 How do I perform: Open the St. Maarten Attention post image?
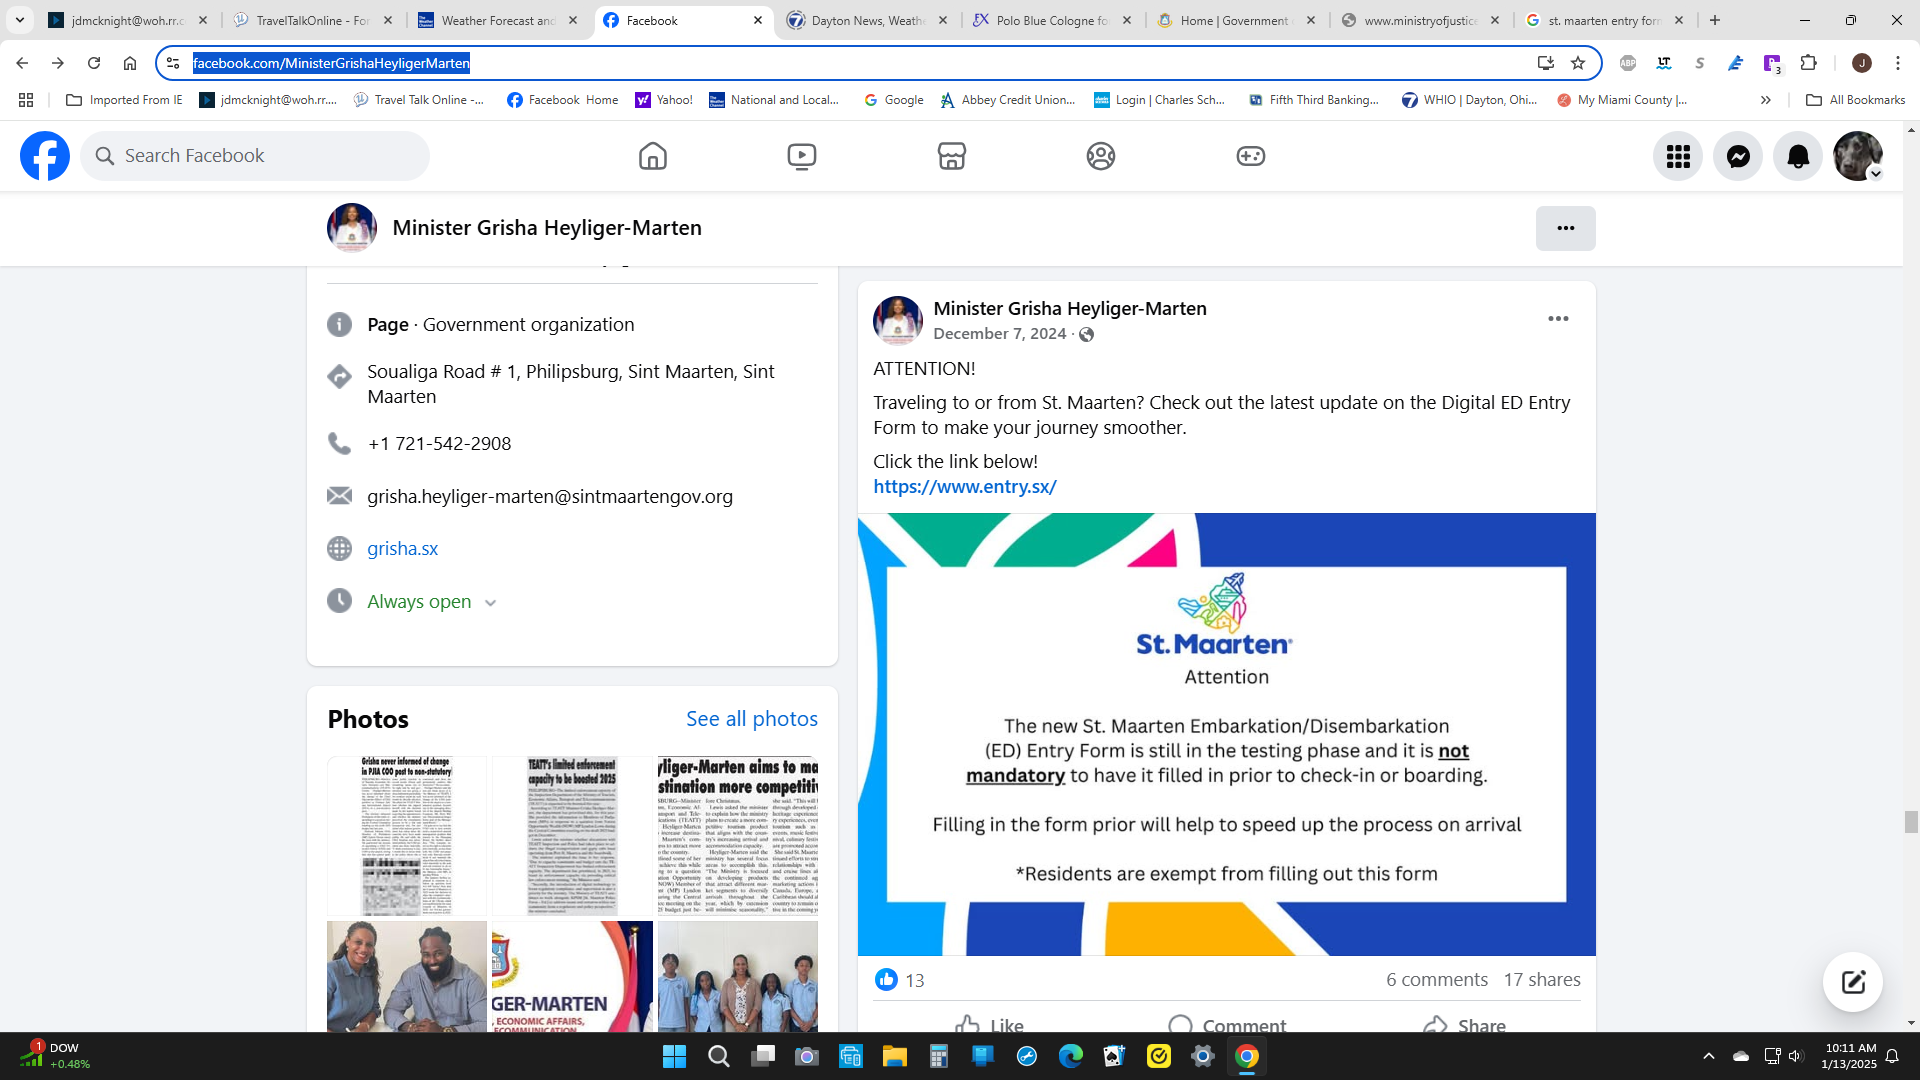pos(1227,735)
